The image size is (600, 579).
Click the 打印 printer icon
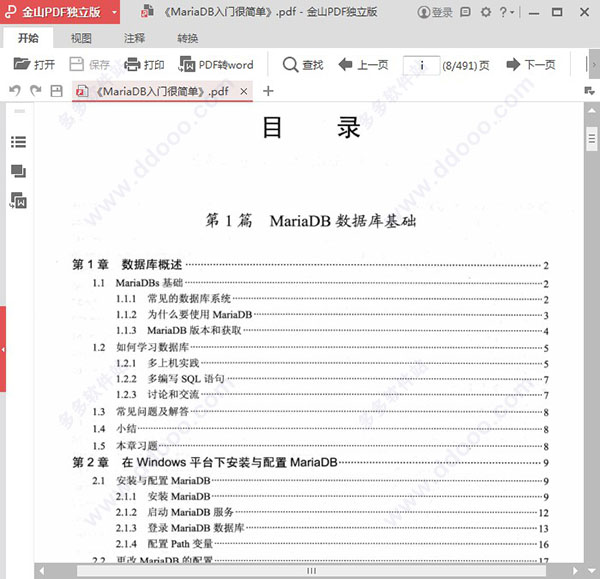pos(132,64)
